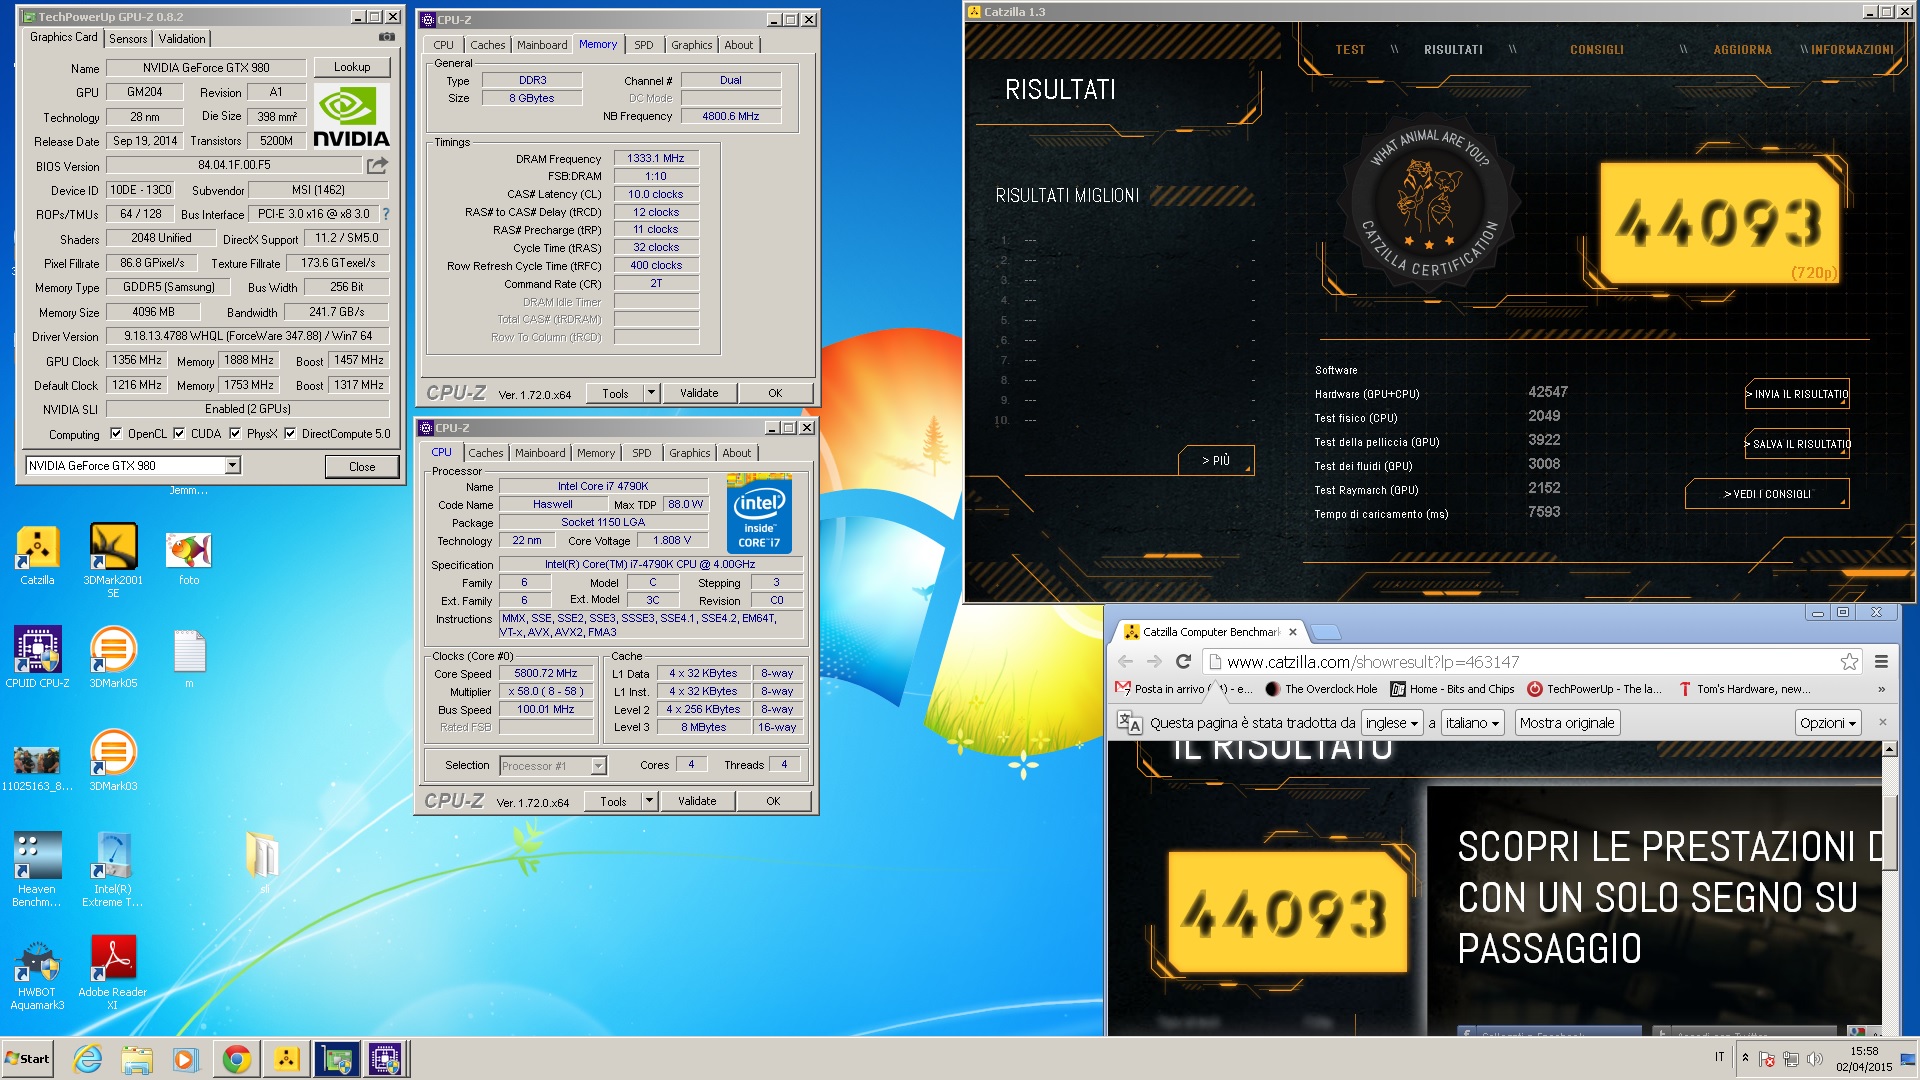Image resolution: width=1920 pixels, height=1080 pixels.
Task: Click the BIOS version share icon in GPU-Z
Action: point(377,165)
